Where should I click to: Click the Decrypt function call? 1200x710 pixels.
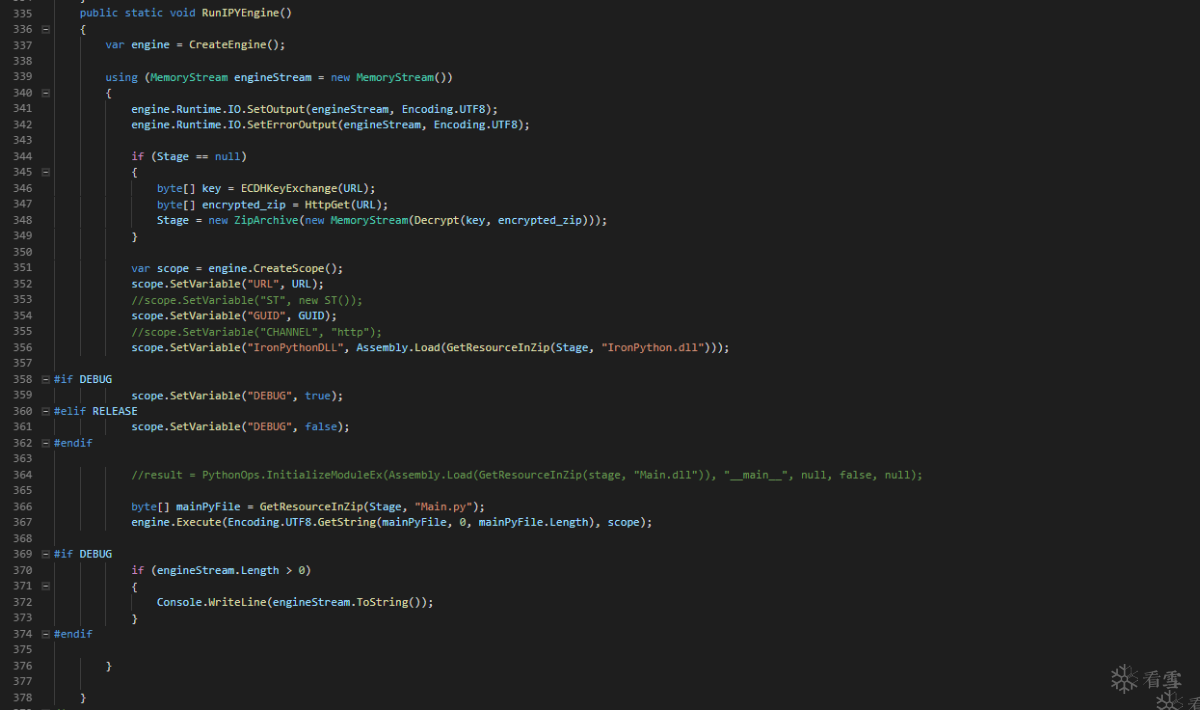click(436, 220)
